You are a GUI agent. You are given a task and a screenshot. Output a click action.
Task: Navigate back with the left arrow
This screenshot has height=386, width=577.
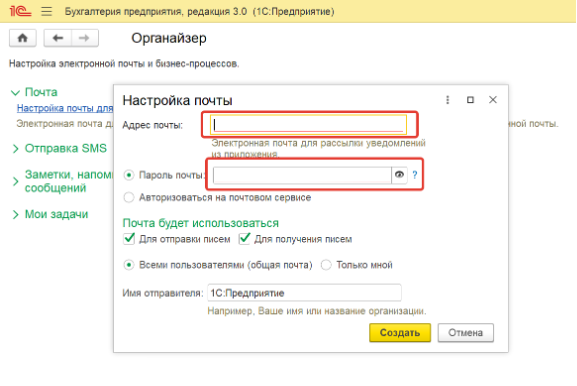pyautogui.click(x=58, y=38)
